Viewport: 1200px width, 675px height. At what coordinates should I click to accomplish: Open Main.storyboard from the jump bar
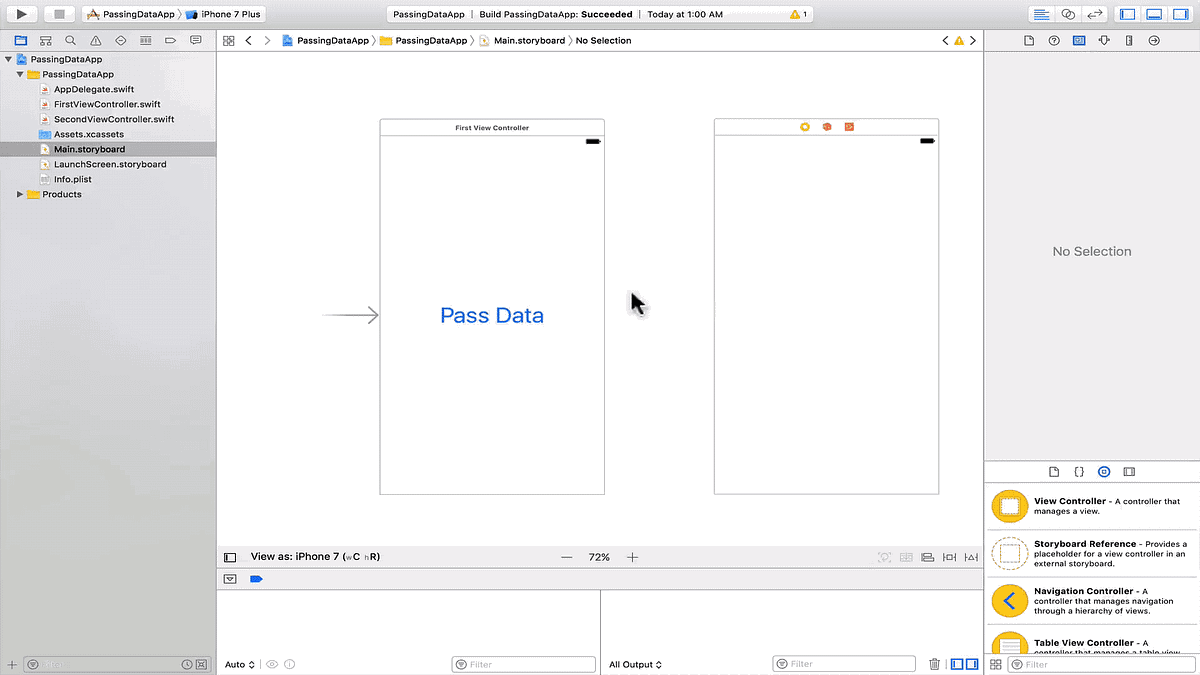point(528,40)
